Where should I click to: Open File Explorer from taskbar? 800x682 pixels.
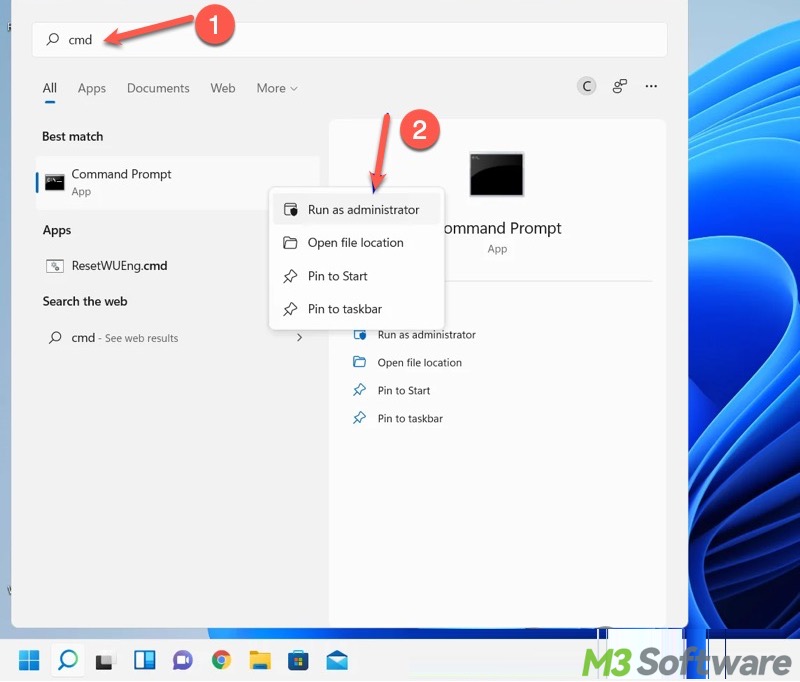pos(260,660)
